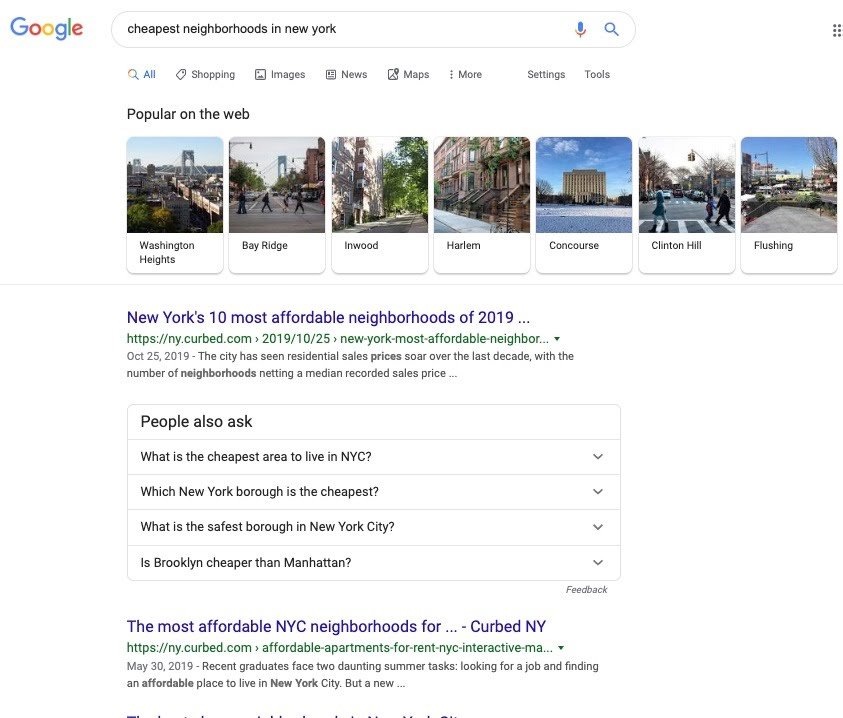The width and height of the screenshot is (843, 718).
Task: Open the More search options menu
Action: (466, 74)
